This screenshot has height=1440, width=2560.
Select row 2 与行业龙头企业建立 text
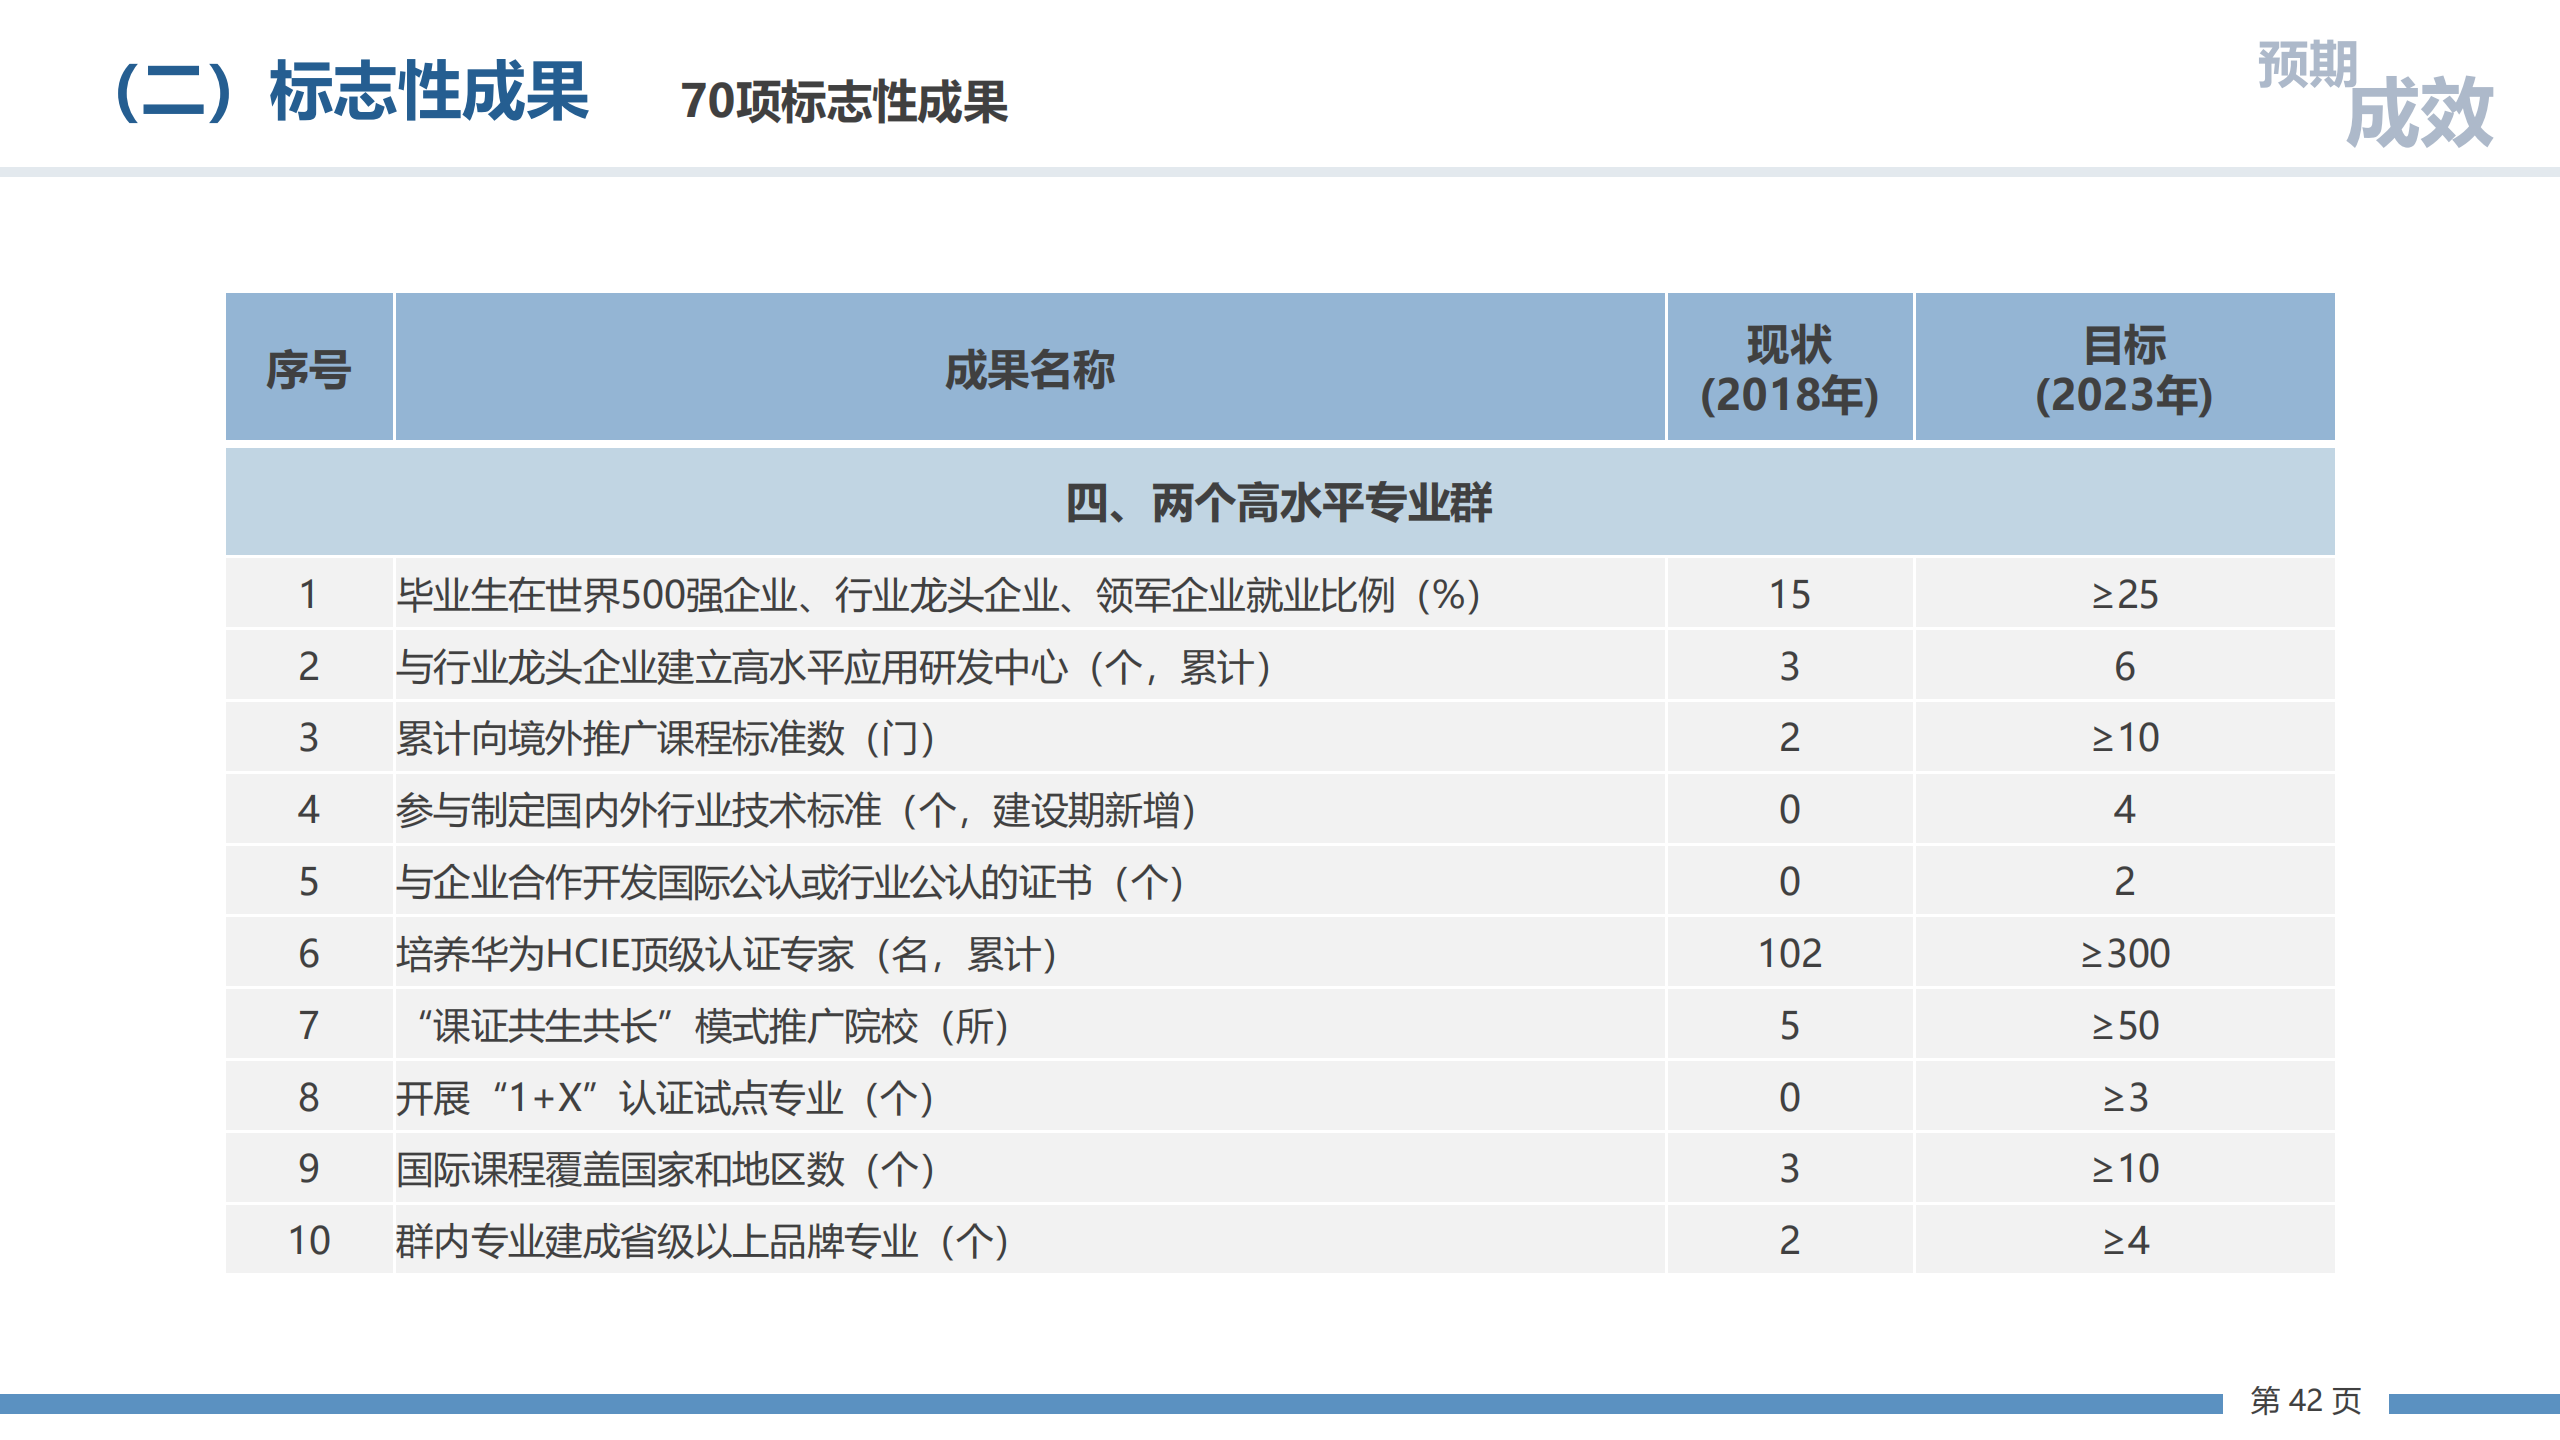click(833, 667)
